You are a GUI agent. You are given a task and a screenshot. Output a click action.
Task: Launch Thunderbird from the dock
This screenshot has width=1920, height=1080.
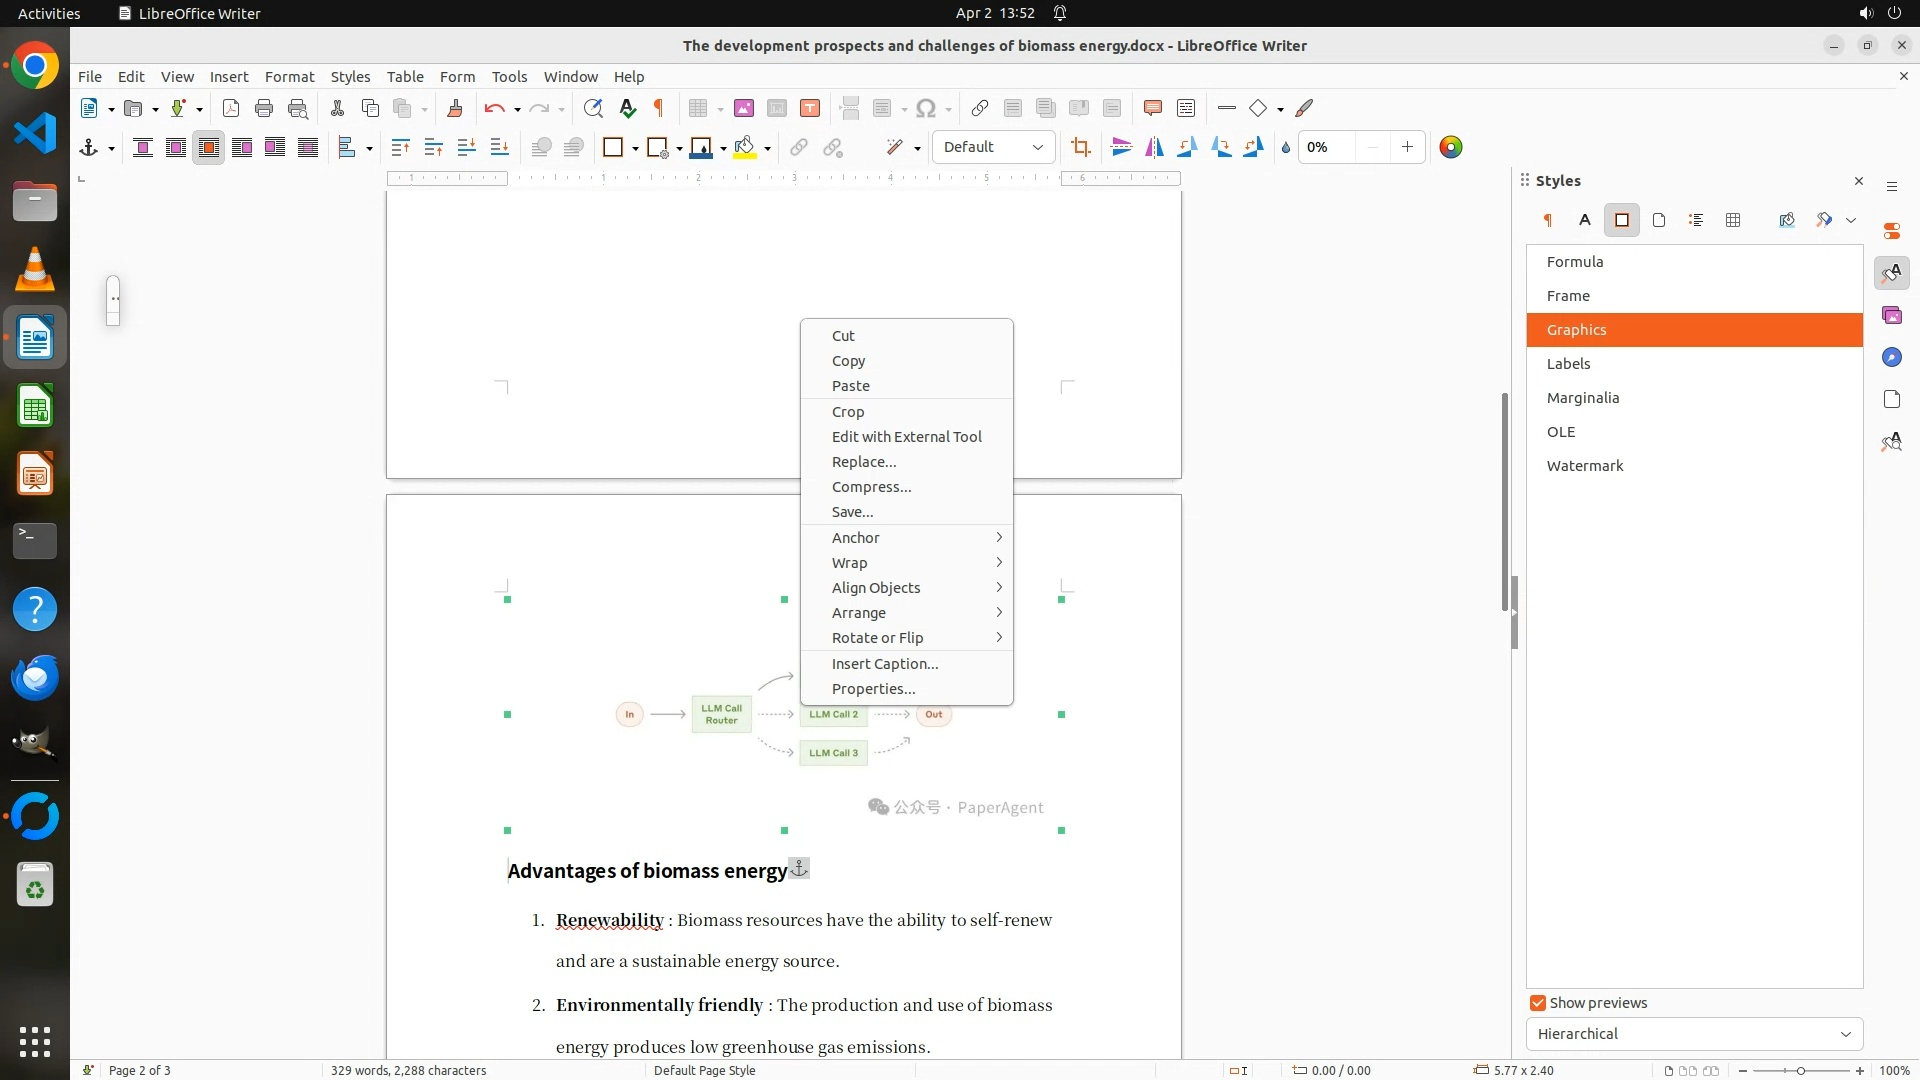coord(35,678)
